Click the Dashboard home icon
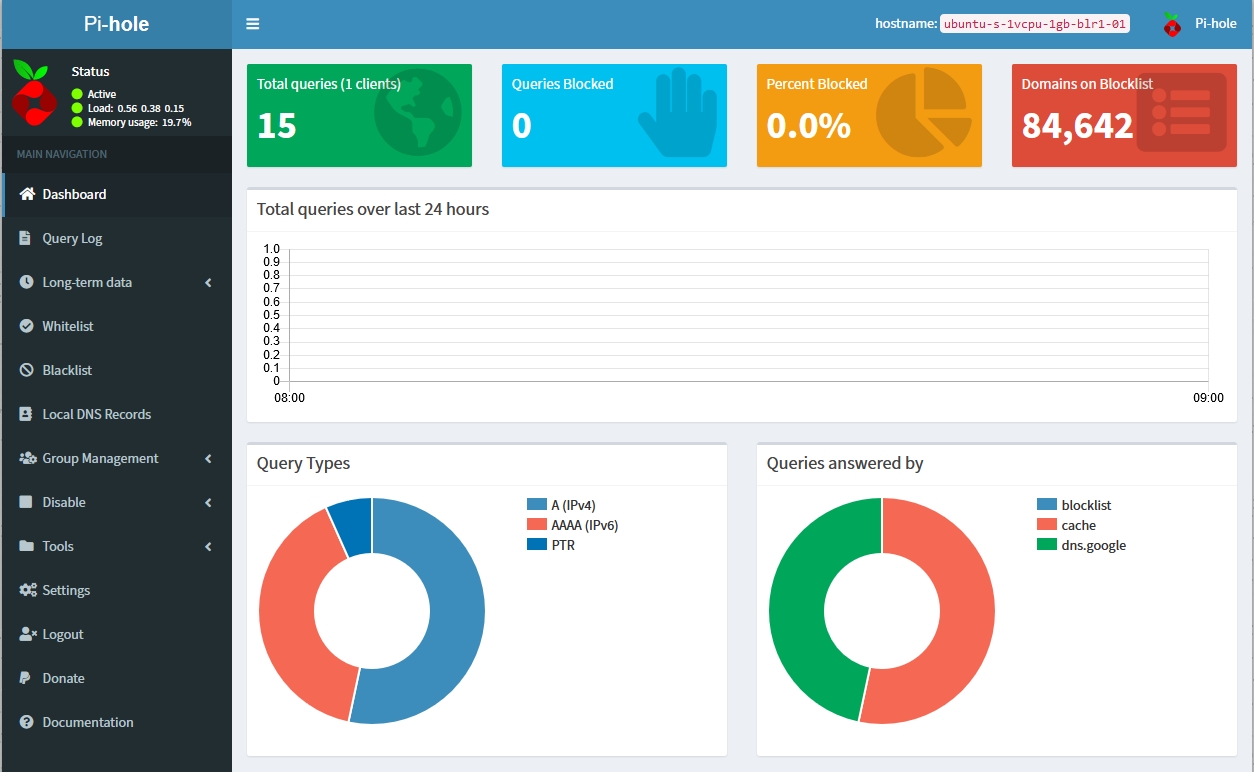The height and width of the screenshot is (772, 1254). coord(27,194)
